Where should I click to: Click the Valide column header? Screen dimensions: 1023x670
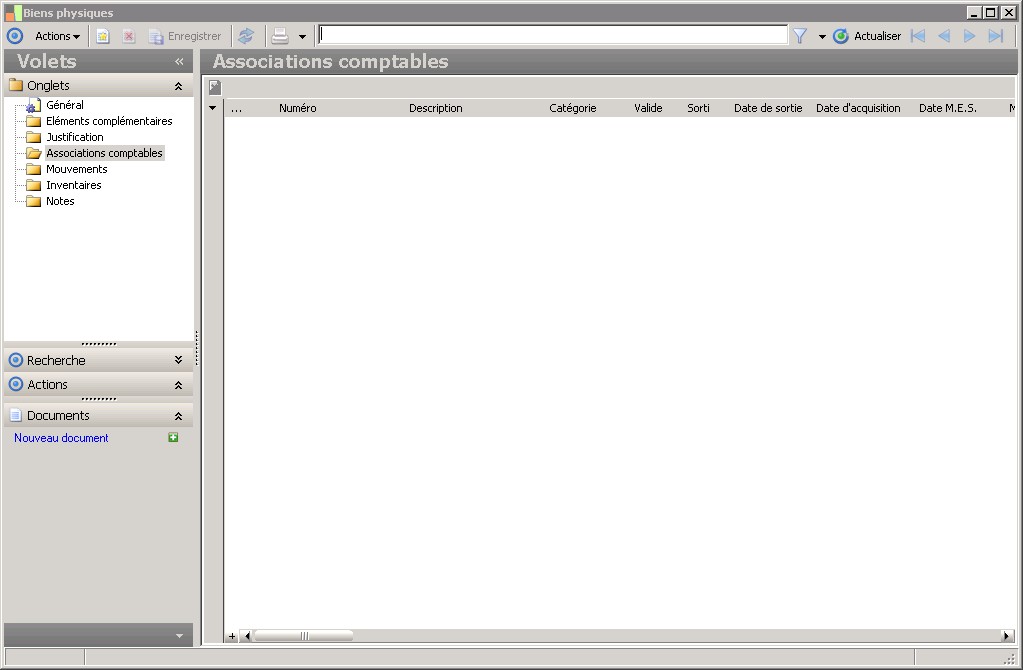pyautogui.click(x=648, y=108)
